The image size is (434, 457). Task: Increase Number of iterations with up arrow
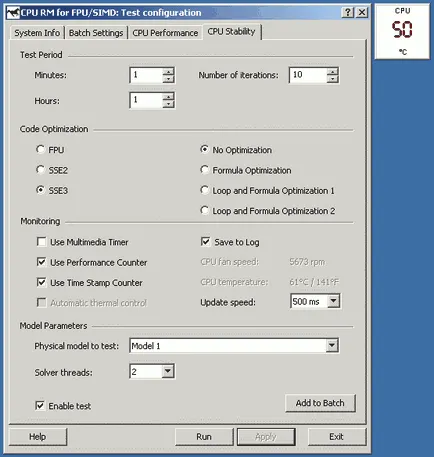[x=332, y=71]
